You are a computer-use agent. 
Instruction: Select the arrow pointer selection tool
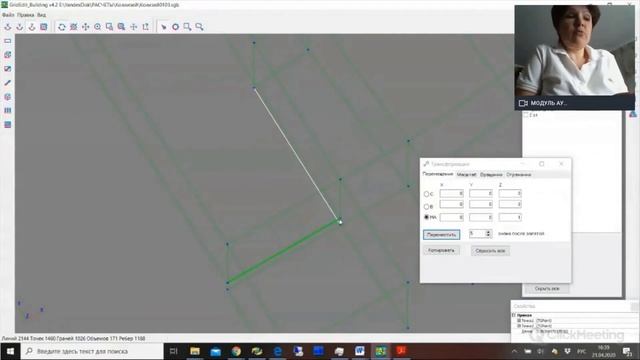tap(164, 27)
